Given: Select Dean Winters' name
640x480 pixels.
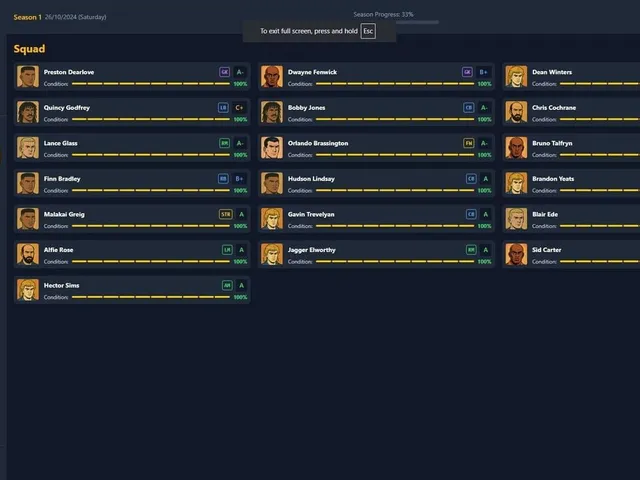Looking at the screenshot, I should 552,72.
